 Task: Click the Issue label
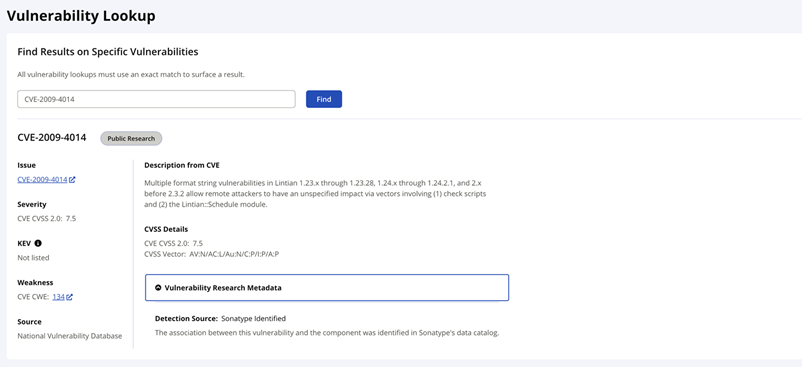(27, 165)
